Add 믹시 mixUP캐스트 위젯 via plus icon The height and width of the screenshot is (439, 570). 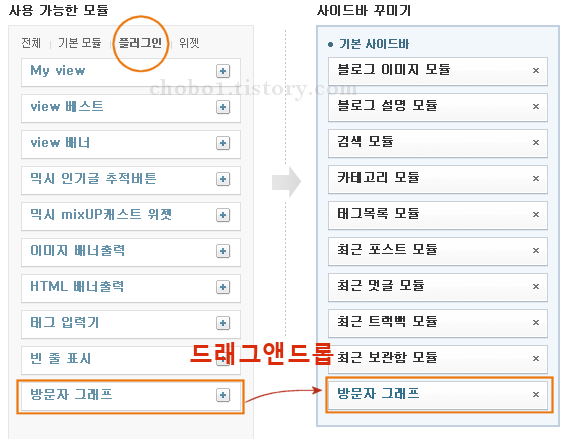tap(223, 215)
